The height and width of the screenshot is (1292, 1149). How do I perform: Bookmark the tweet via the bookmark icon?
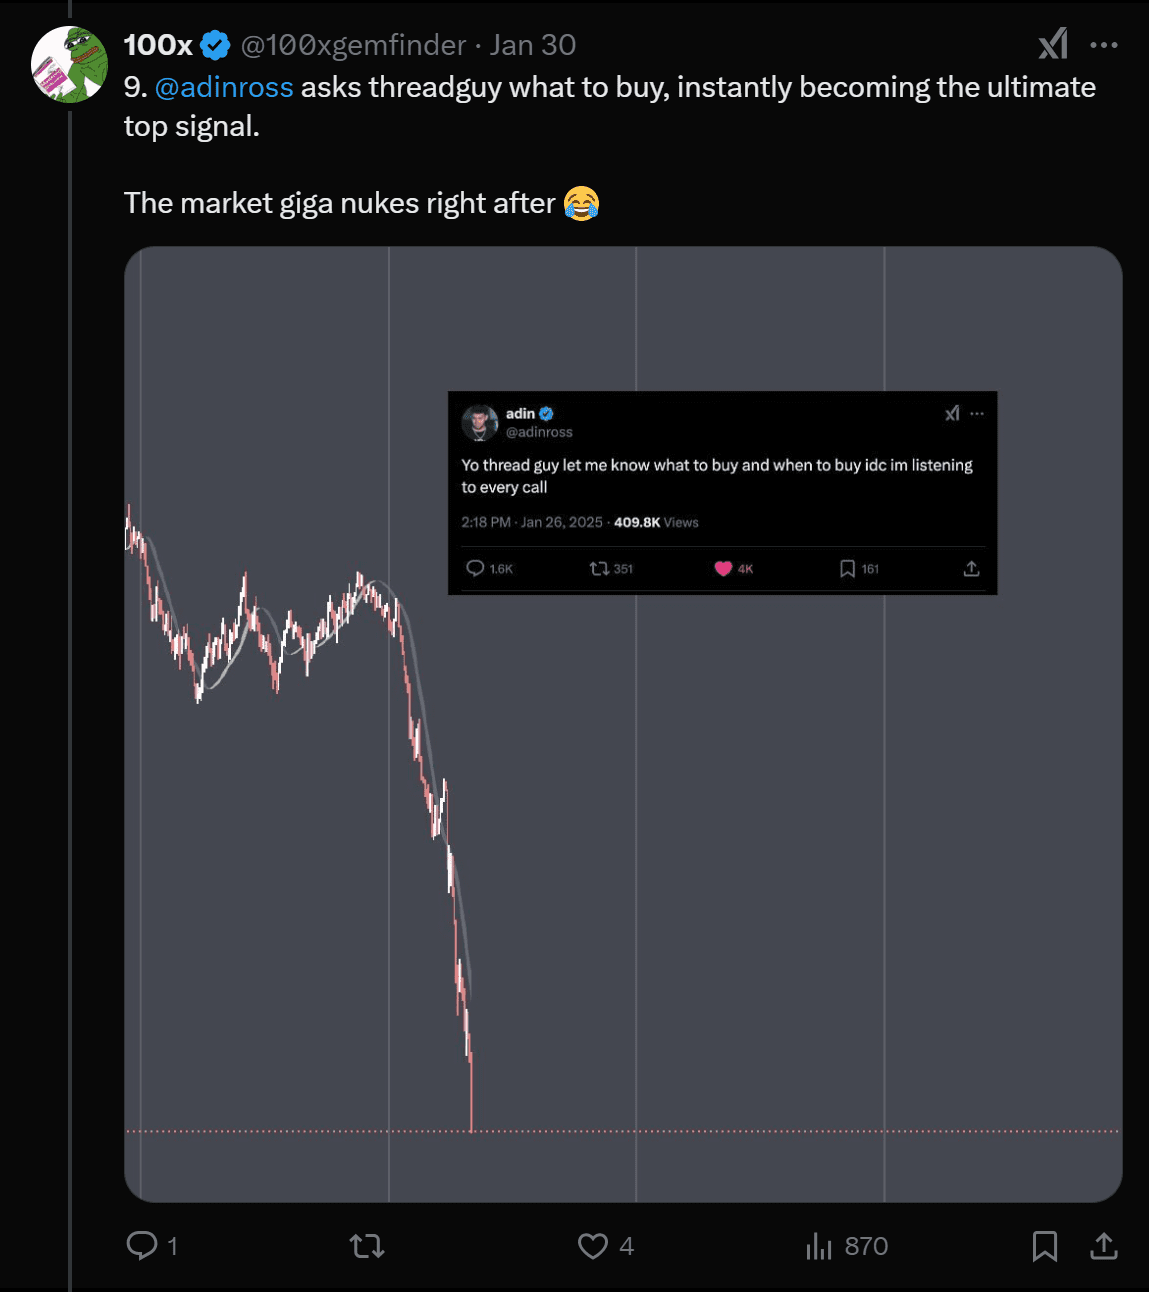tap(1045, 1246)
